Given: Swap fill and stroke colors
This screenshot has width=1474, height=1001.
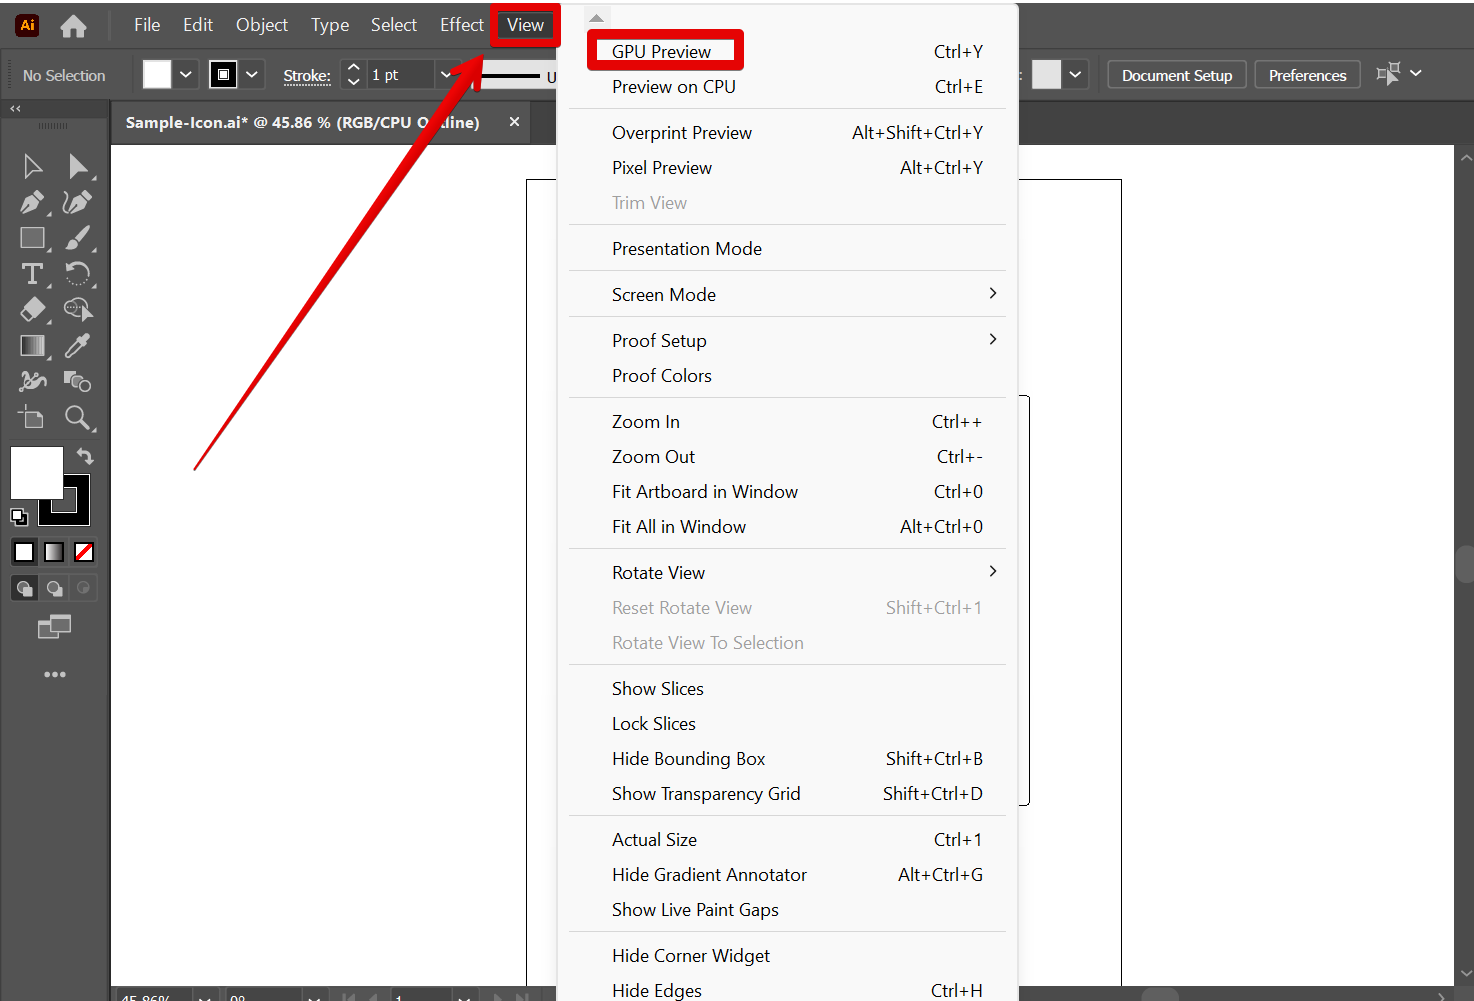Looking at the screenshot, I should pyautogui.click(x=85, y=457).
